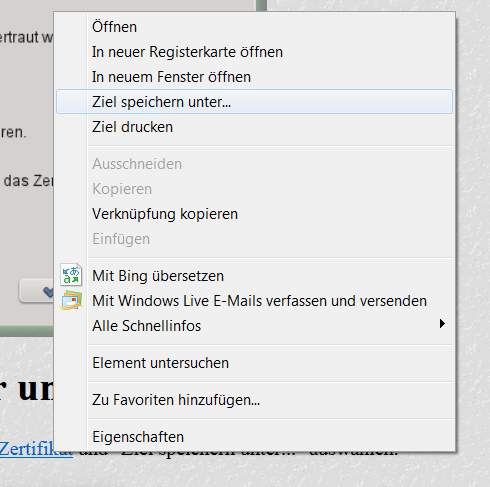Choose Öffnen in context menu
This screenshot has height=487, width=490.
(x=255, y=27)
